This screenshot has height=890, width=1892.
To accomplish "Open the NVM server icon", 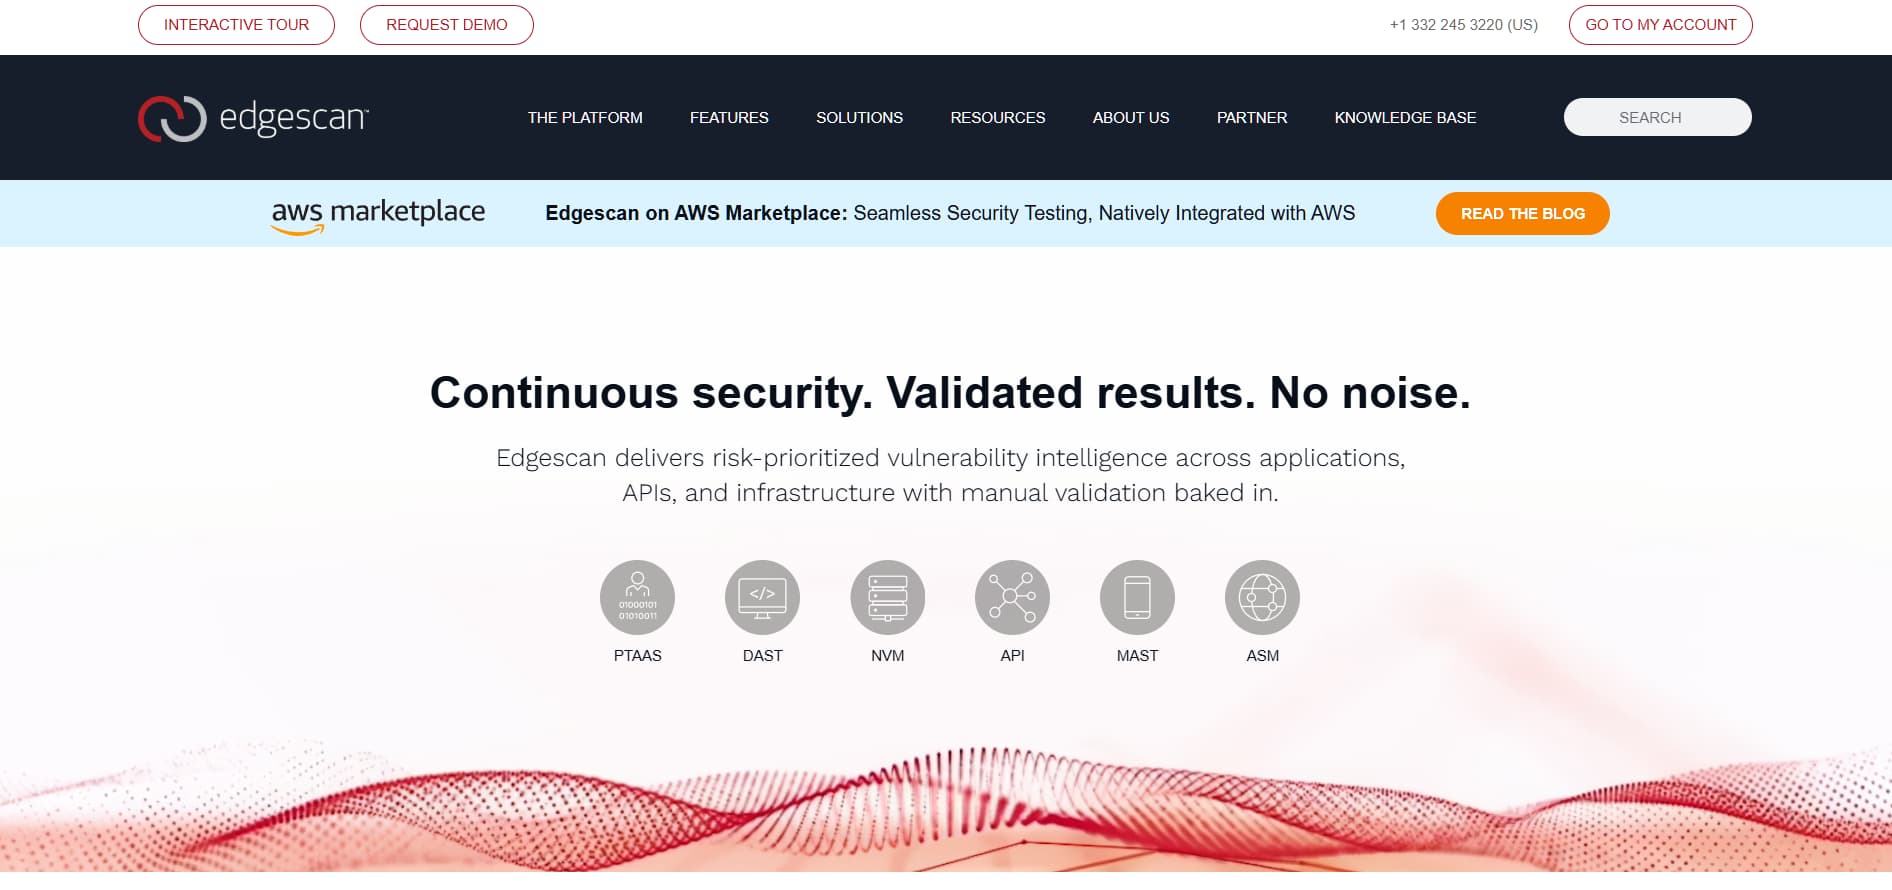I will (887, 597).
